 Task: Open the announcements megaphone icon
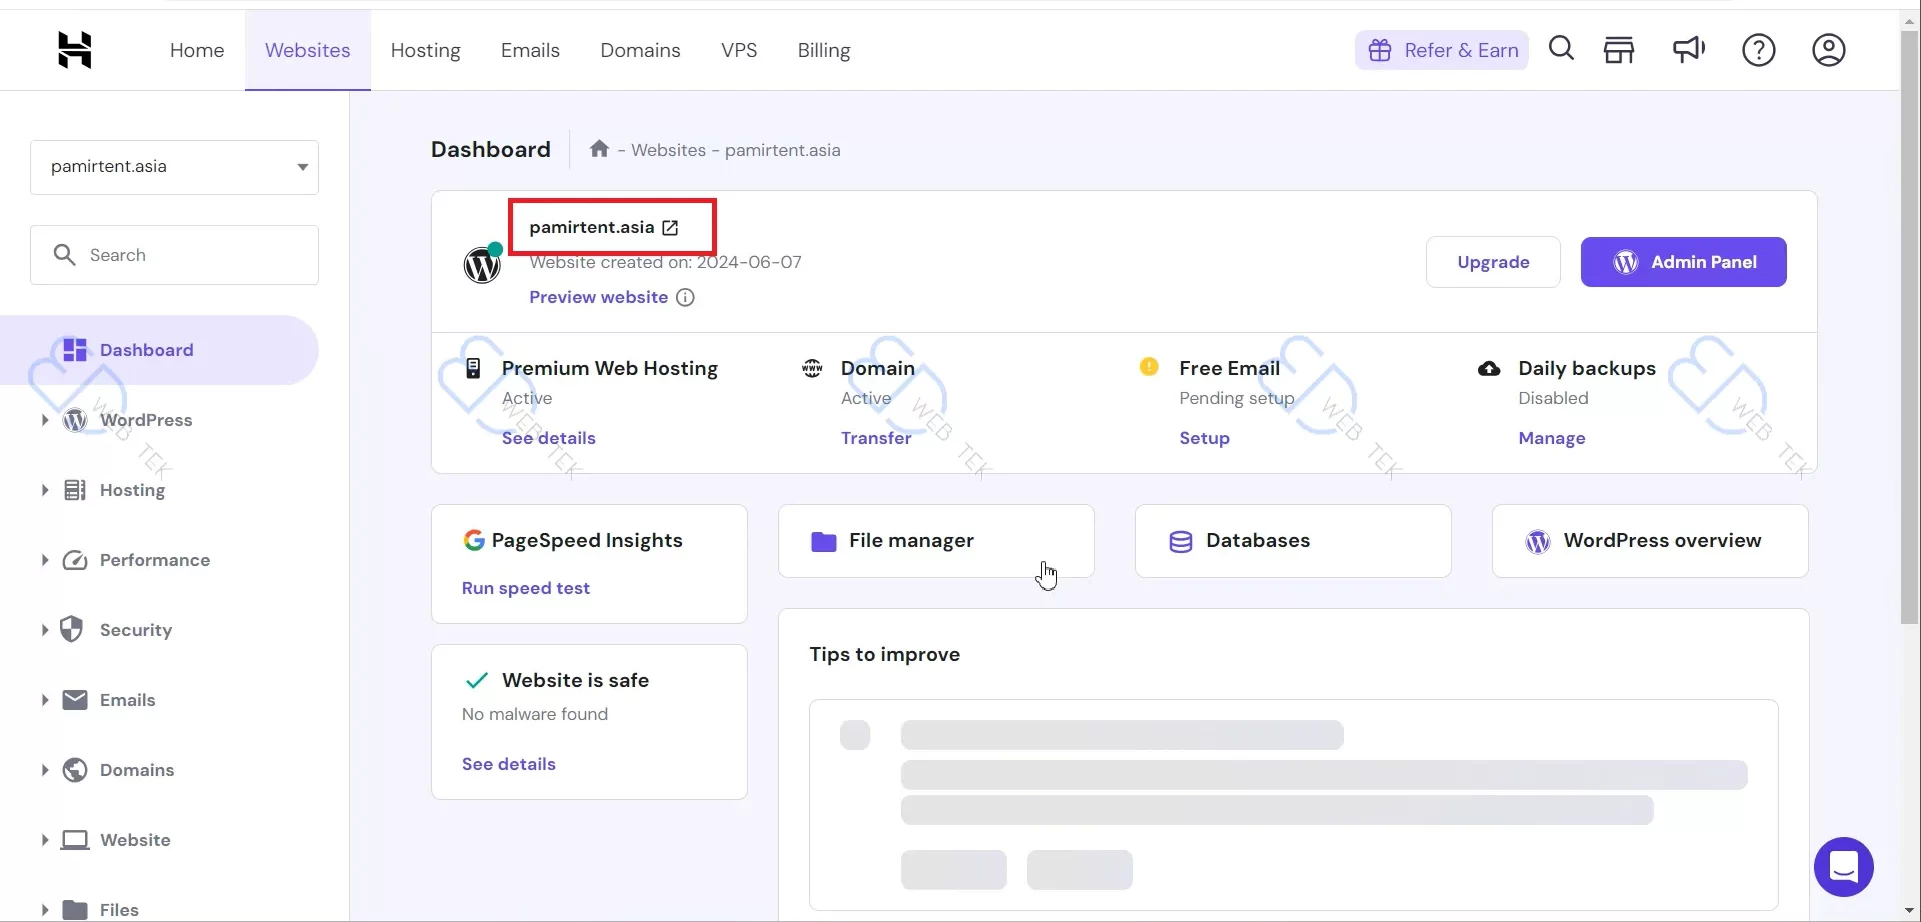1689,49
